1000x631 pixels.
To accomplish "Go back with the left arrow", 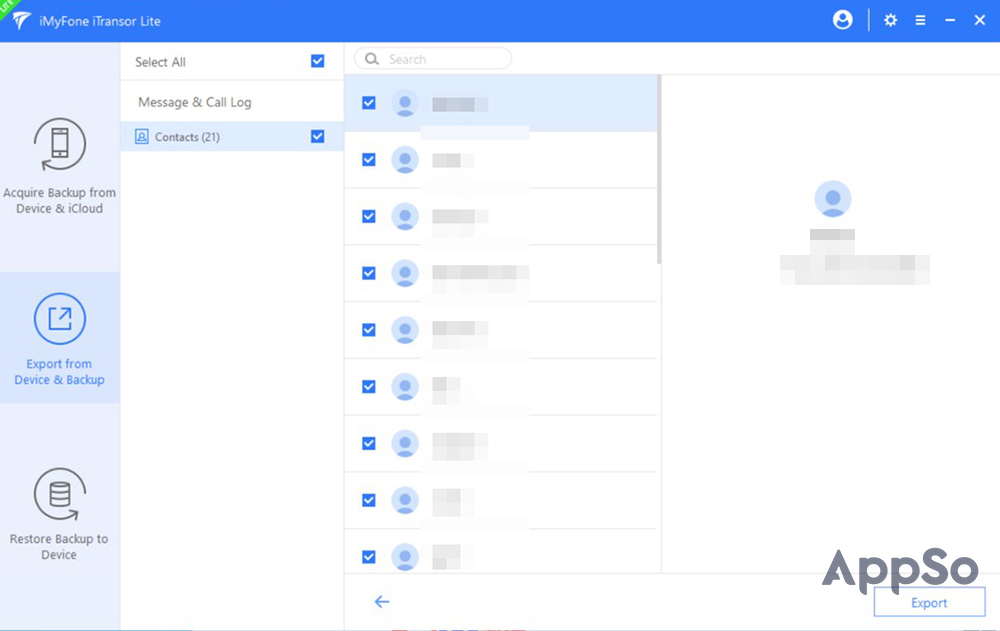I will [381, 602].
